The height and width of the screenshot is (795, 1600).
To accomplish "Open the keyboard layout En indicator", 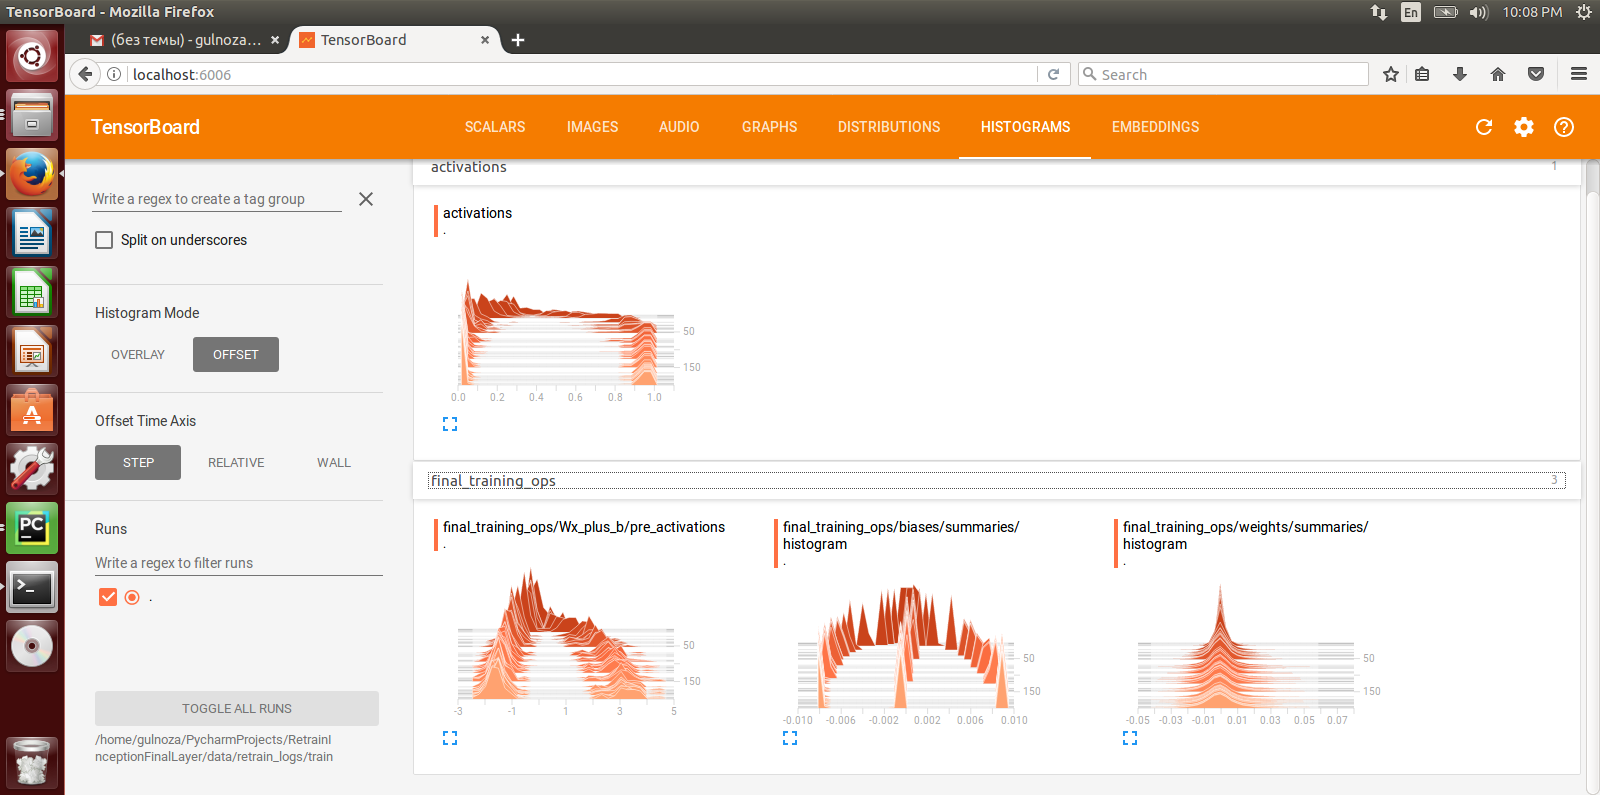I will coord(1411,12).
